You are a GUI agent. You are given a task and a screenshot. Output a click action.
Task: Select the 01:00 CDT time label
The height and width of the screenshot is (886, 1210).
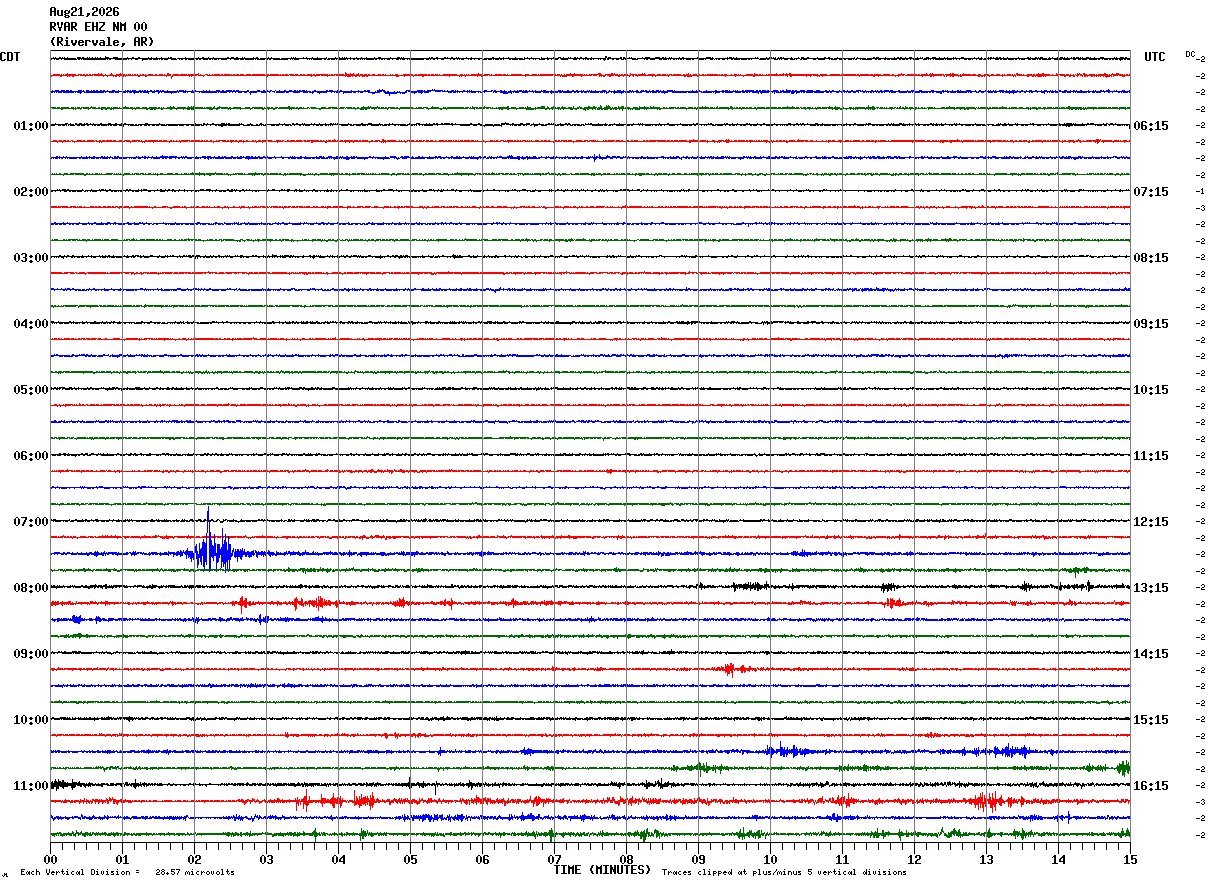click(x=31, y=126)
